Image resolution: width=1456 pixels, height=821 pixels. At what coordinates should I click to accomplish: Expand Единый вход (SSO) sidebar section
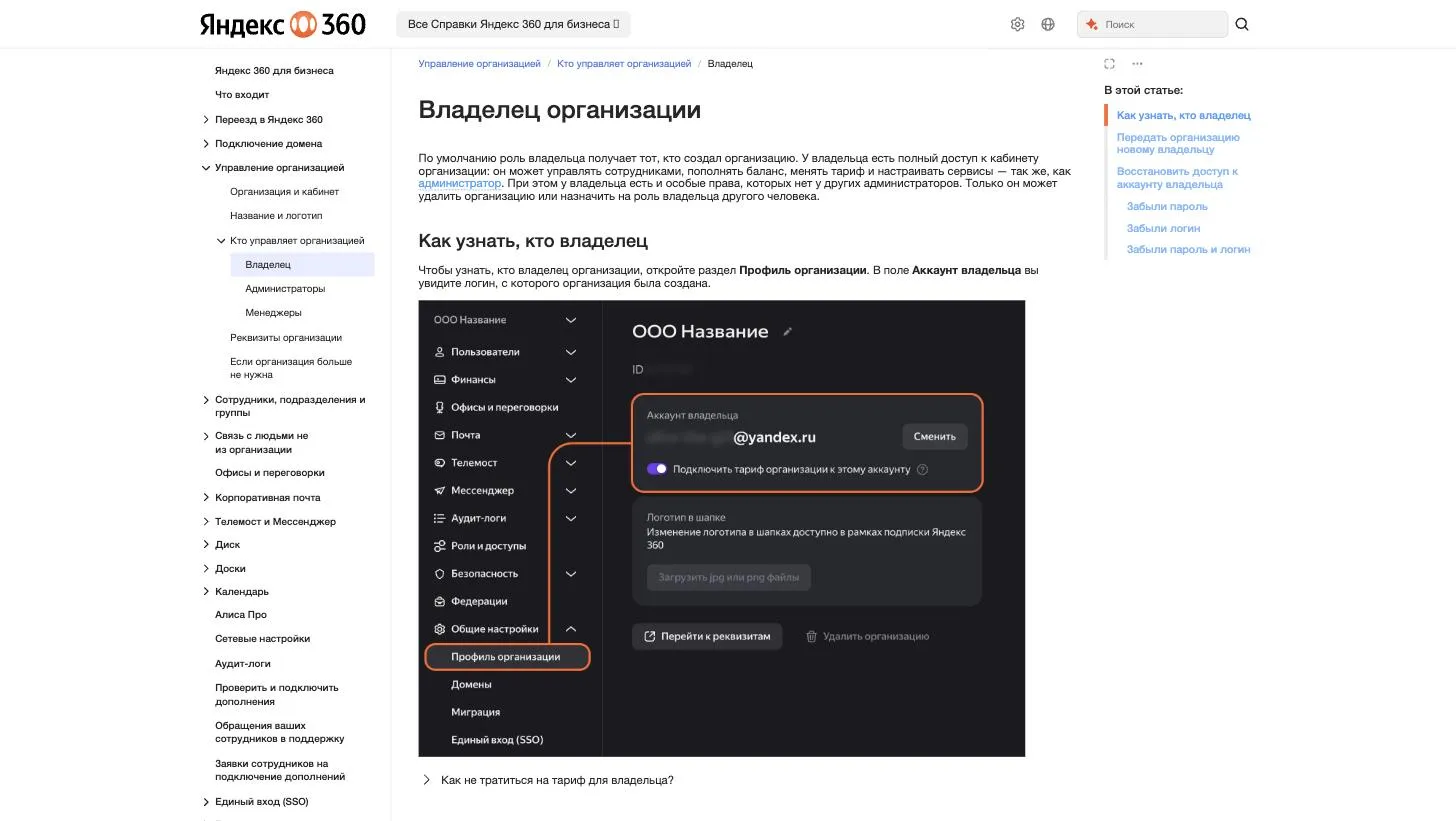(x=206, y=802)
